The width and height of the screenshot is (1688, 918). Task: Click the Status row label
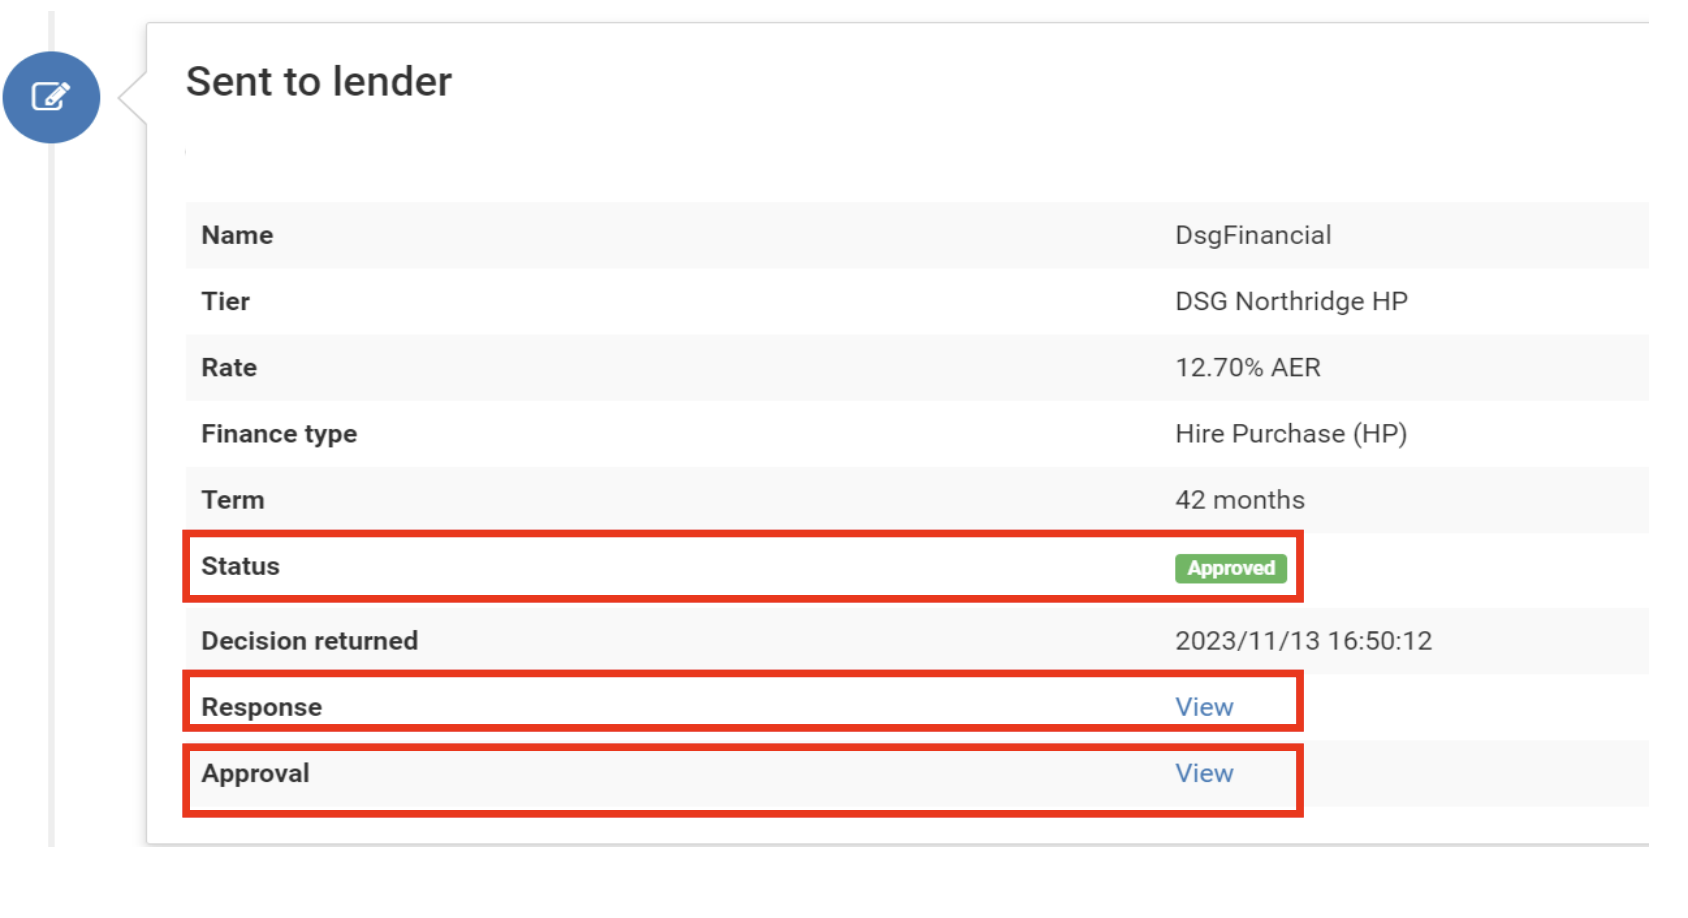tap(240, 566)
